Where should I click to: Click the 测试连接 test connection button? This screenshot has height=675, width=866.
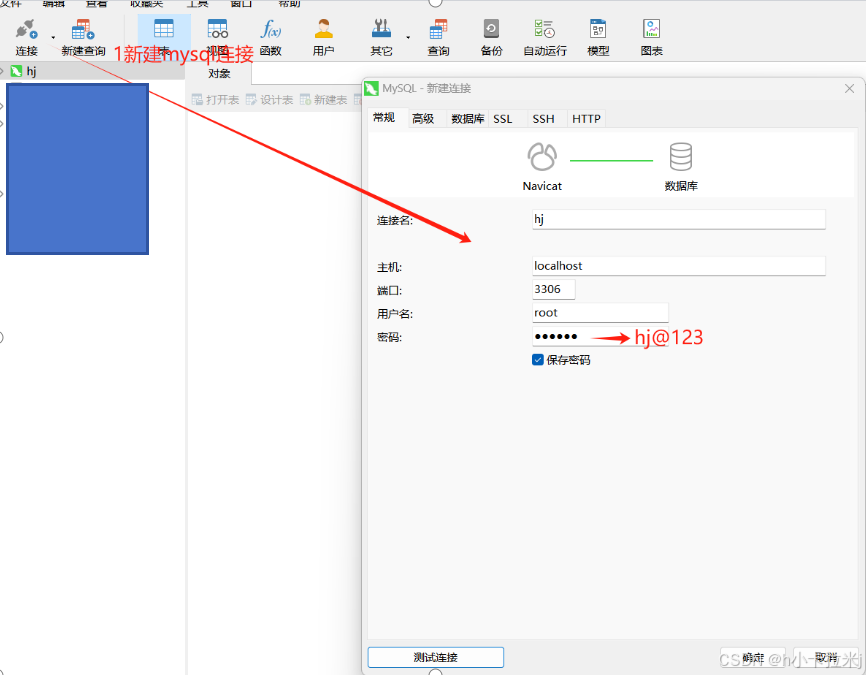435,657
